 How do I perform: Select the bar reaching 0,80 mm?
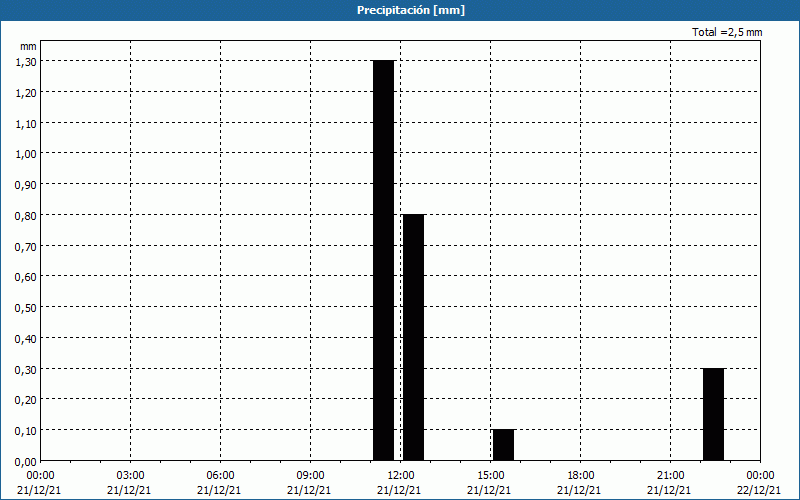point(413,337)
